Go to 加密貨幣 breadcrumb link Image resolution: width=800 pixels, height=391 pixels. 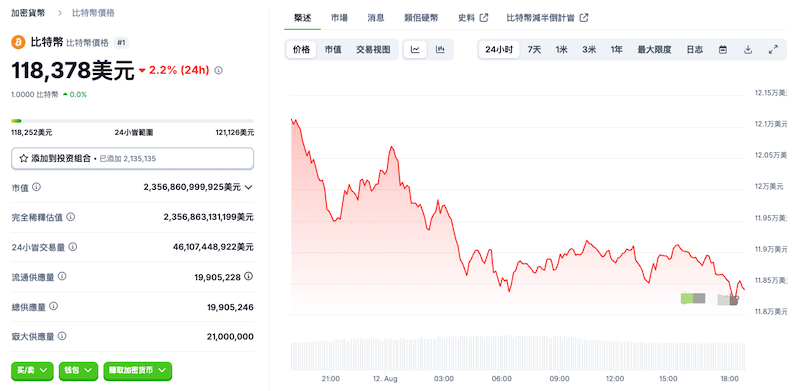[x=28, y=13]
